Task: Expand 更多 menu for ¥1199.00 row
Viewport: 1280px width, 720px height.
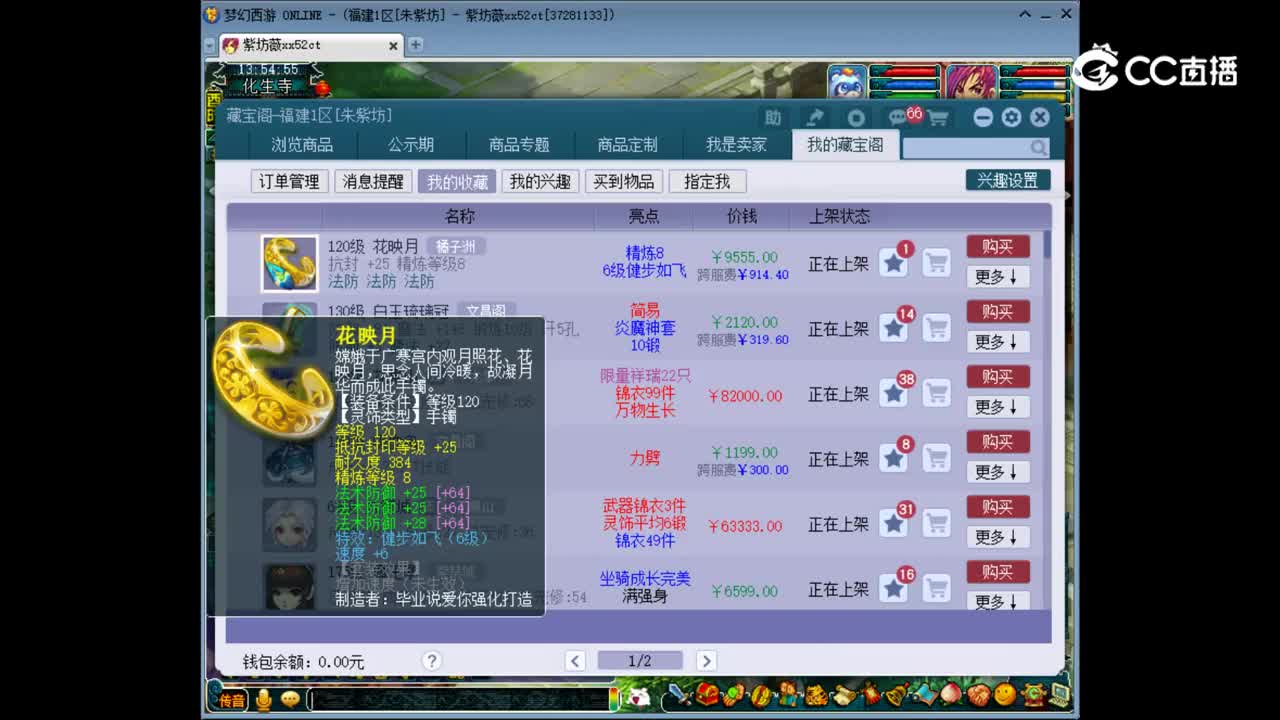Action: 997,472
